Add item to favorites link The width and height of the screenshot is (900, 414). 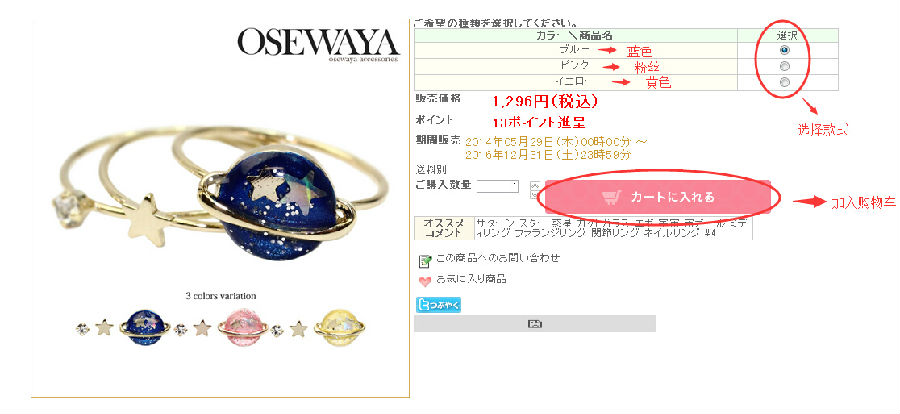pyautogui.click(x=471, y=279)
